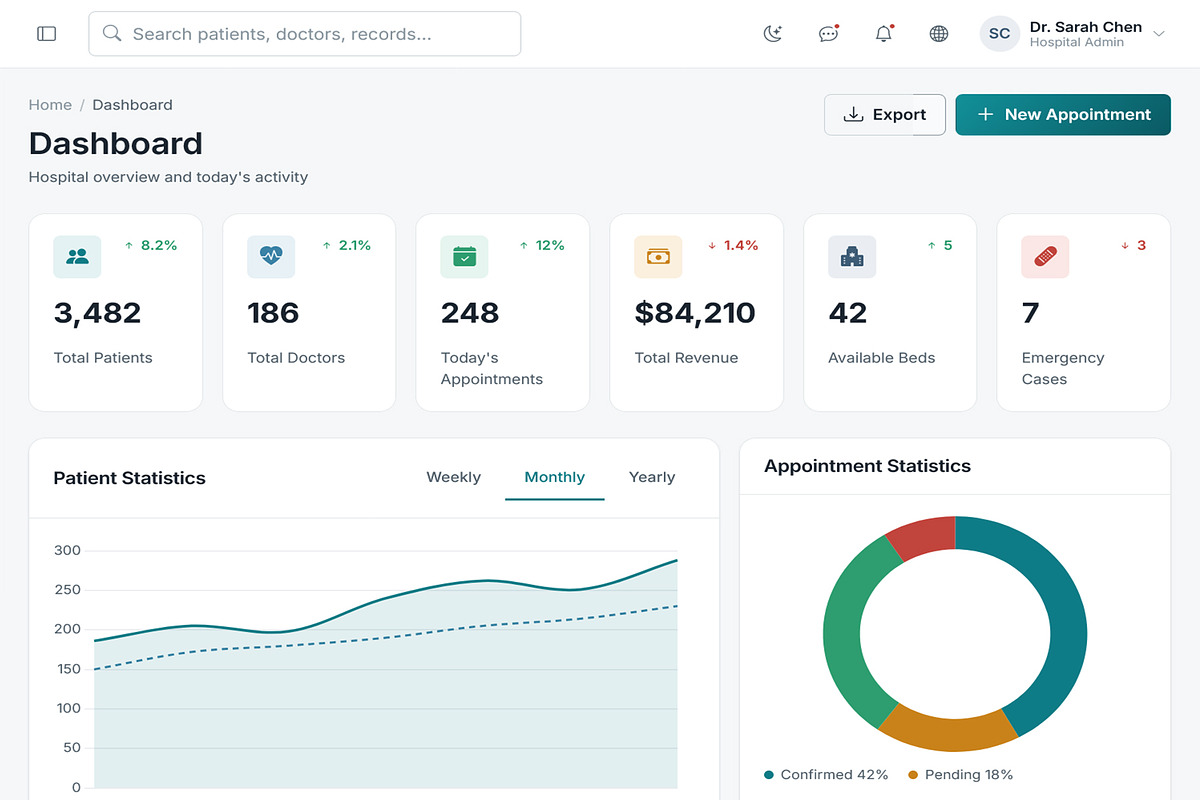Image resolution: width=1200 pixels, height=800 pixels.
Task: Toggle the sidebar panel icon
Action: (46, 34)
